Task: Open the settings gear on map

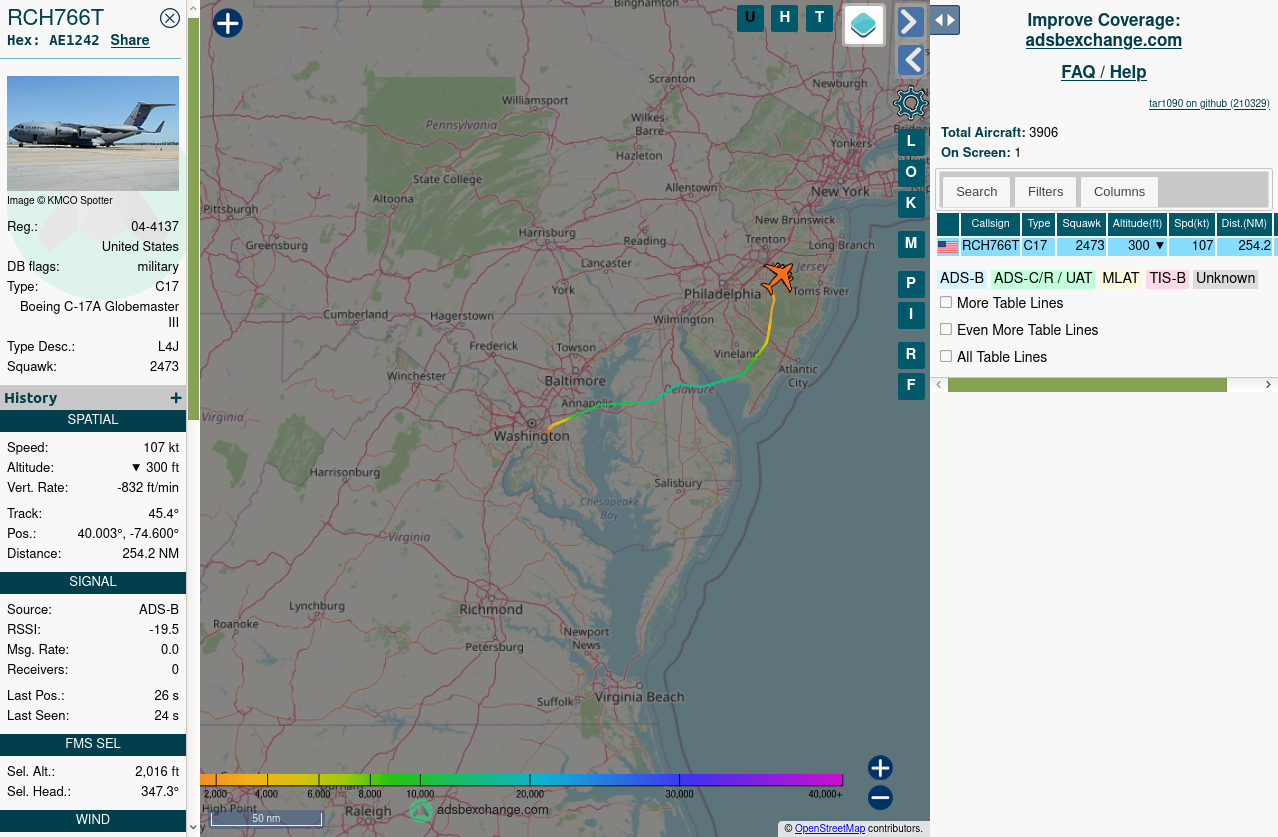Action: 910,103
